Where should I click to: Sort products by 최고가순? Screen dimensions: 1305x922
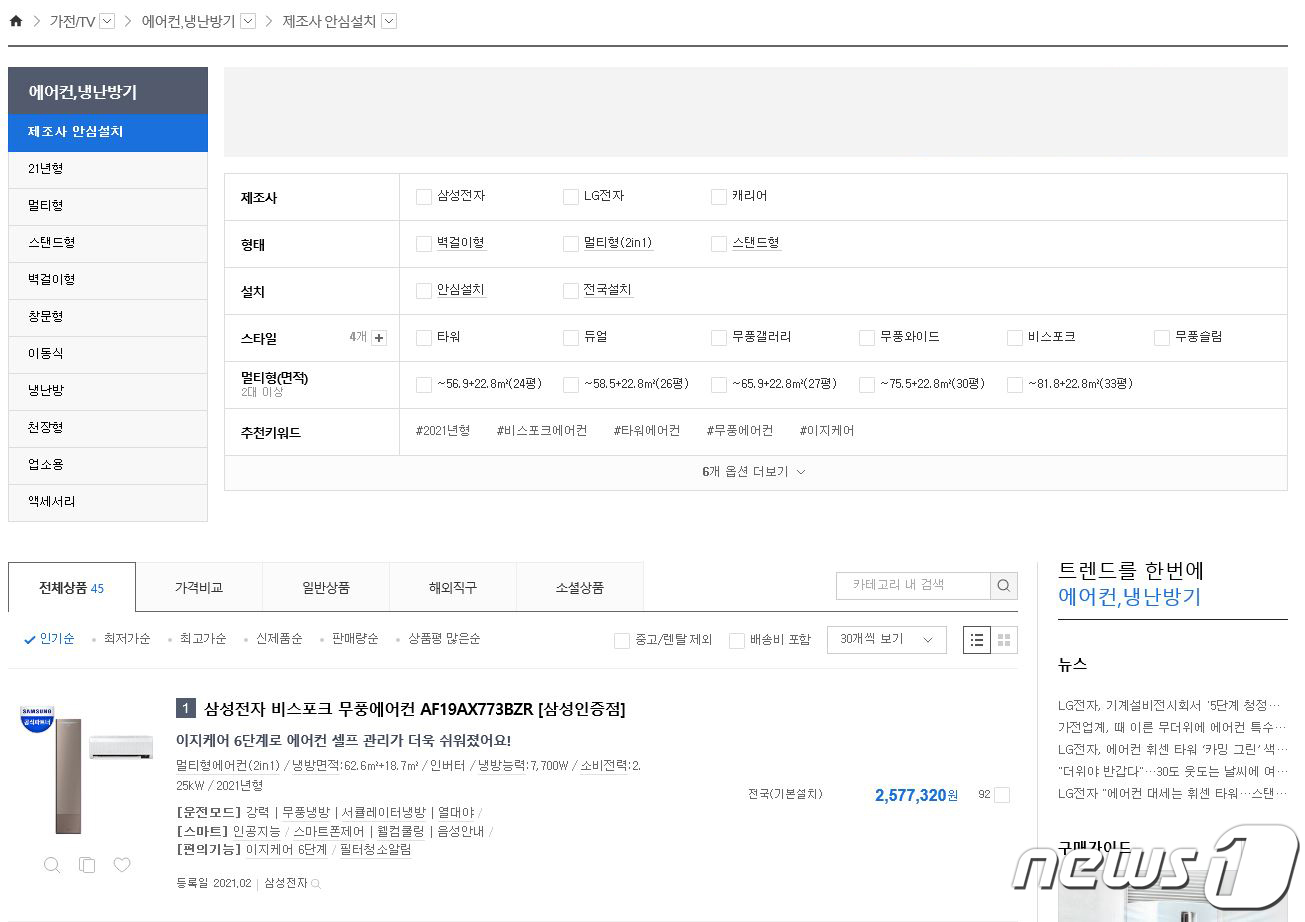tap(203, 639)
